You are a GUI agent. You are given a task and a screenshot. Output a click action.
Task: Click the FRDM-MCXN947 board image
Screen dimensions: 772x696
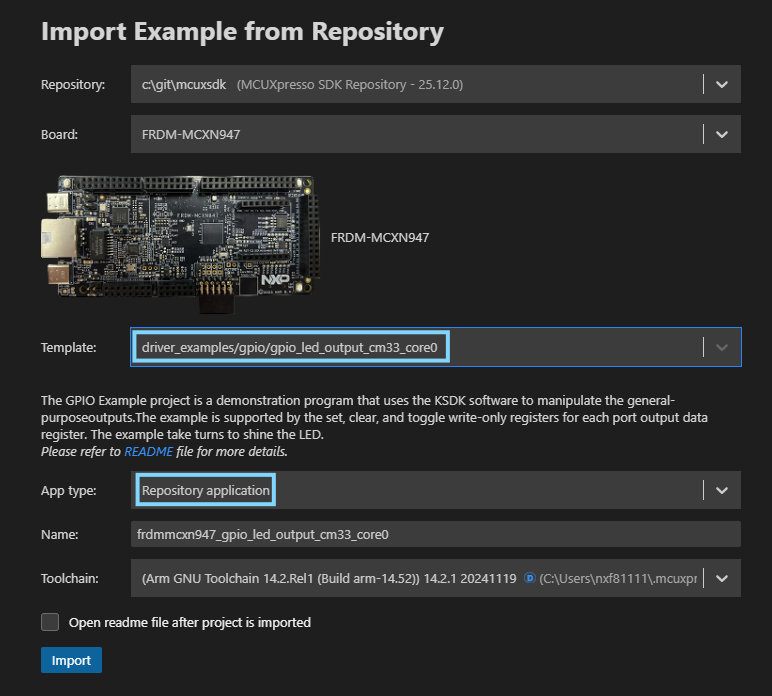(x=180, y=244)
